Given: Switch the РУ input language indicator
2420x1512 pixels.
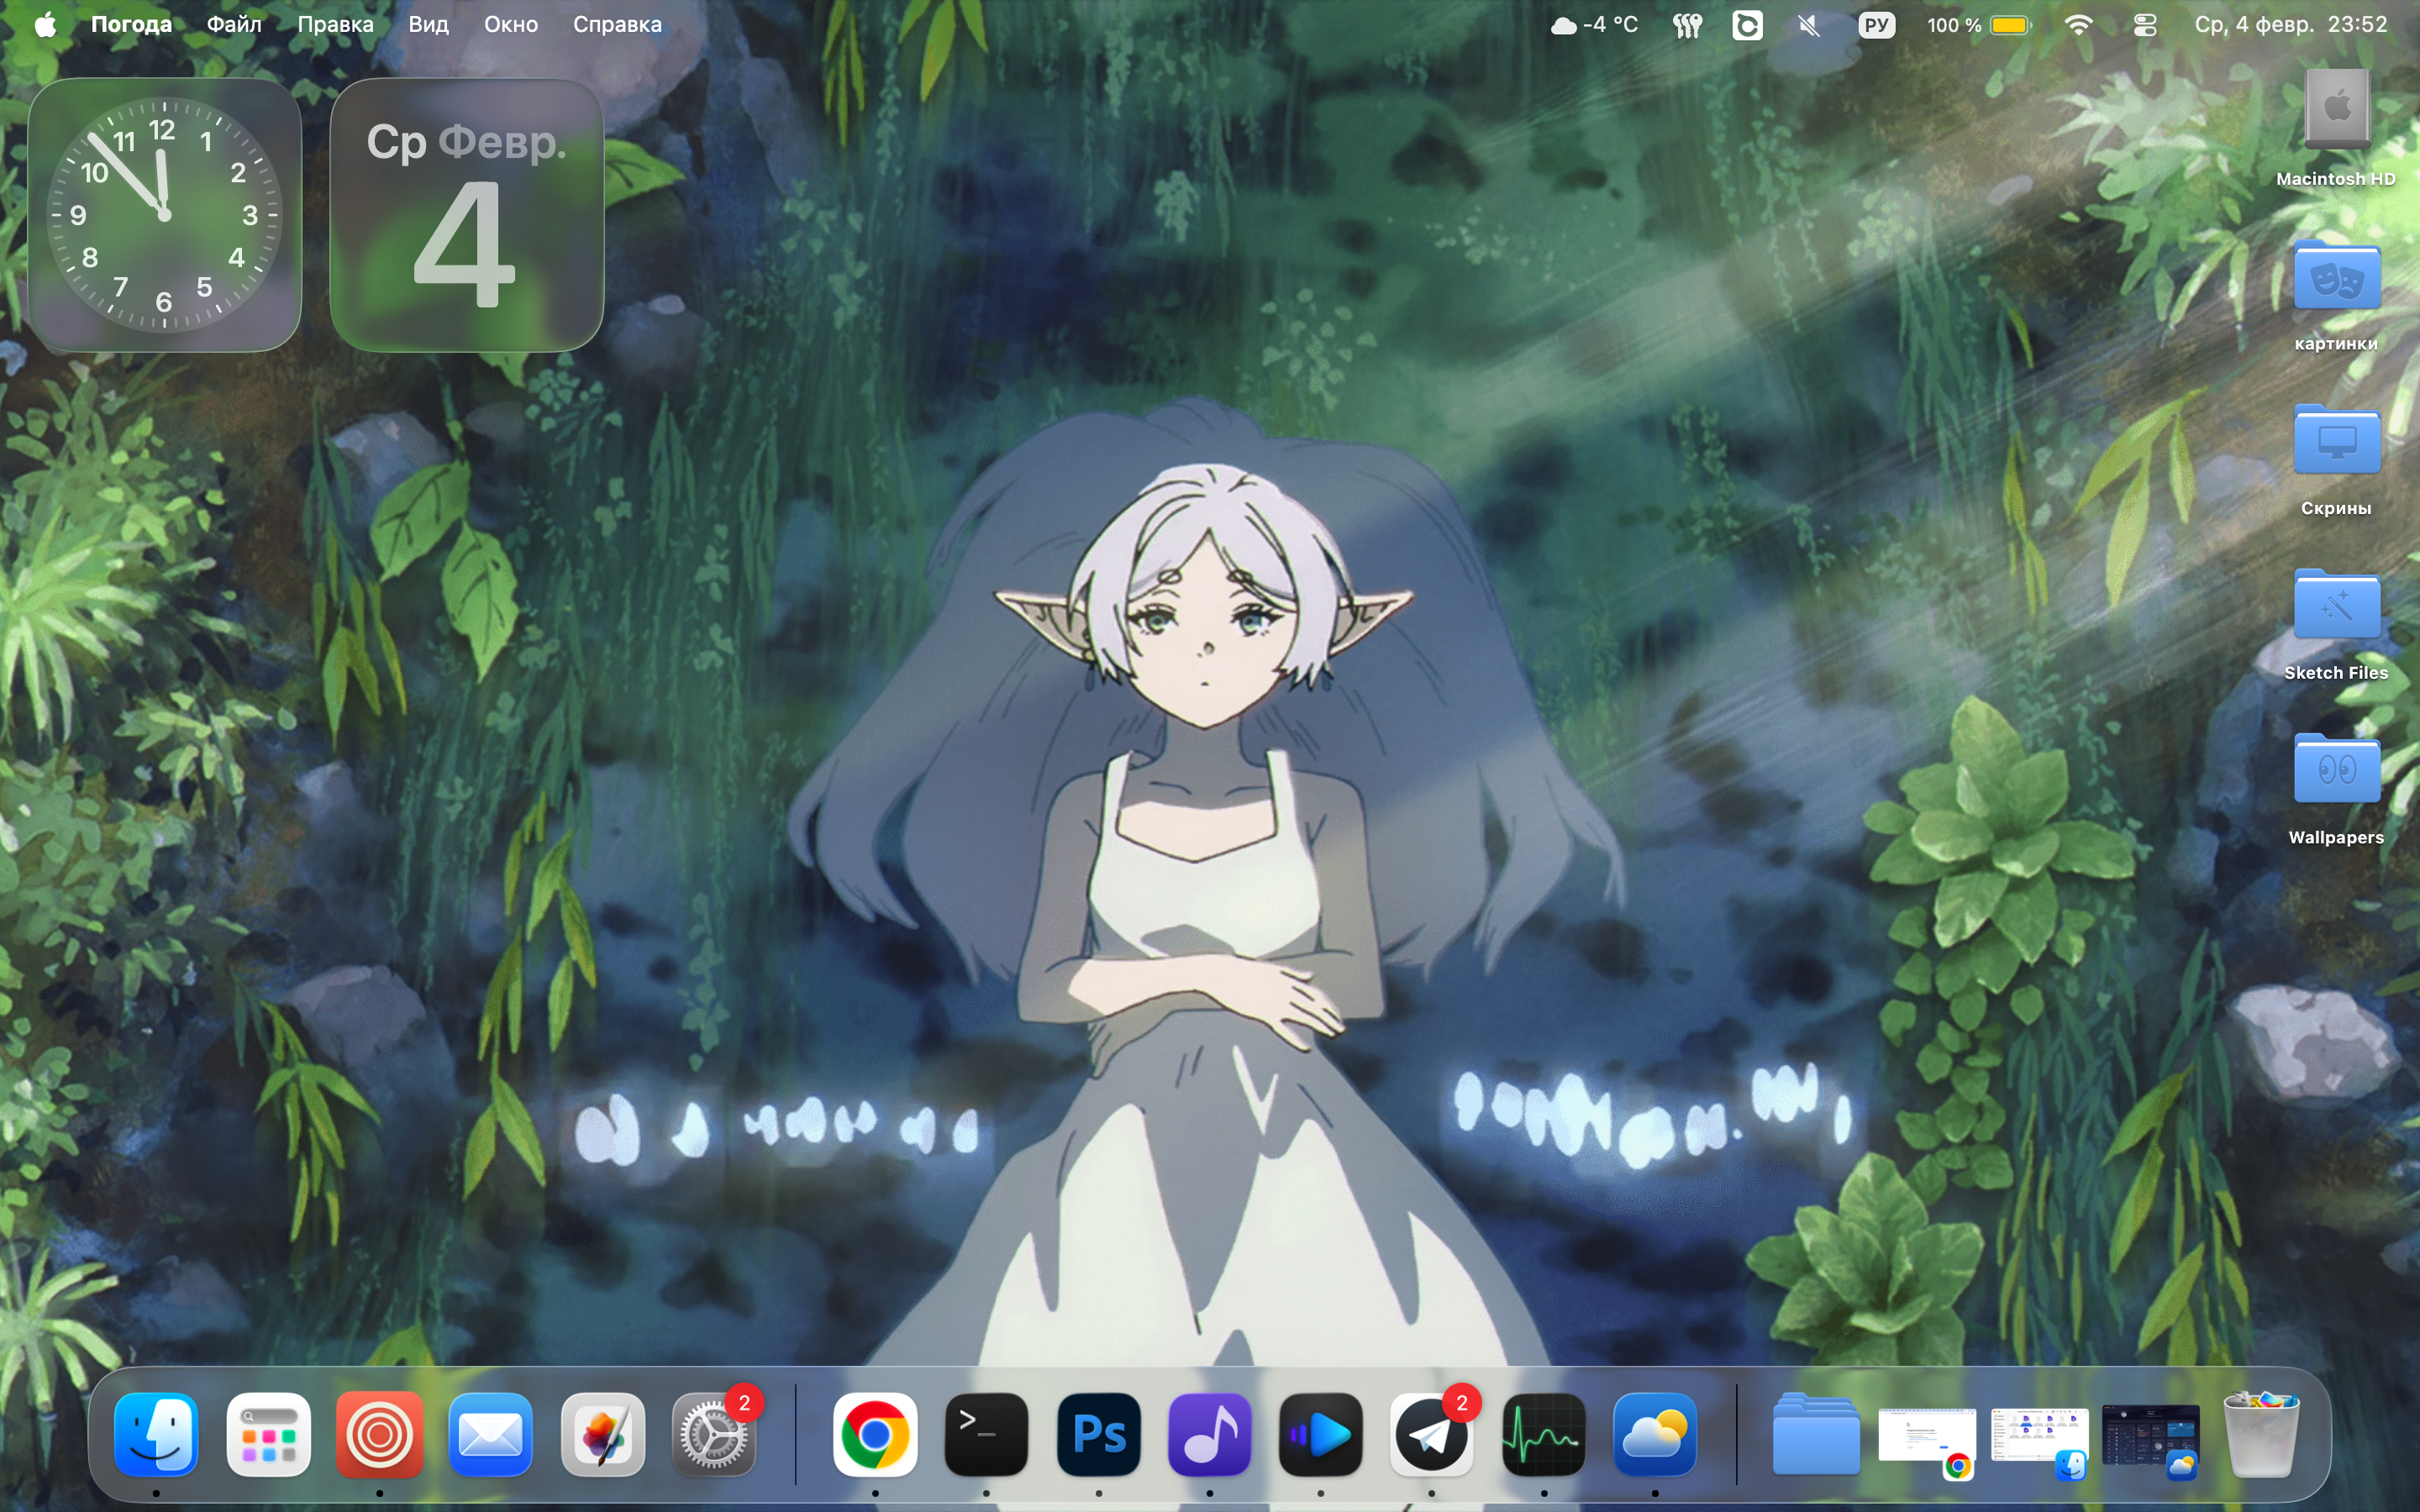Looking at the screenshot, I should 1877,25.
